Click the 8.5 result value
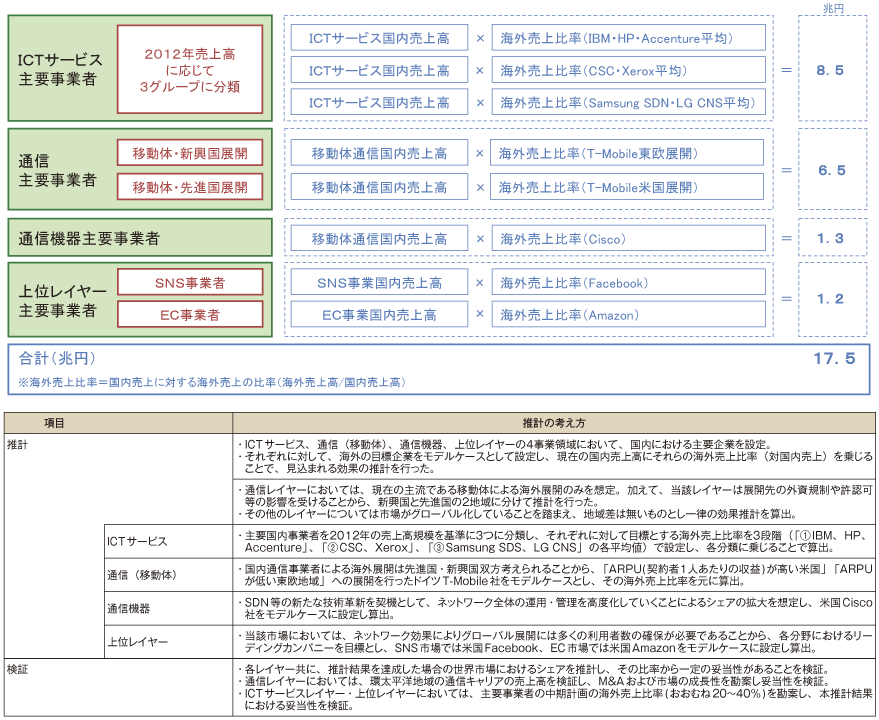The image size is (879, 720). pos(830,70)
